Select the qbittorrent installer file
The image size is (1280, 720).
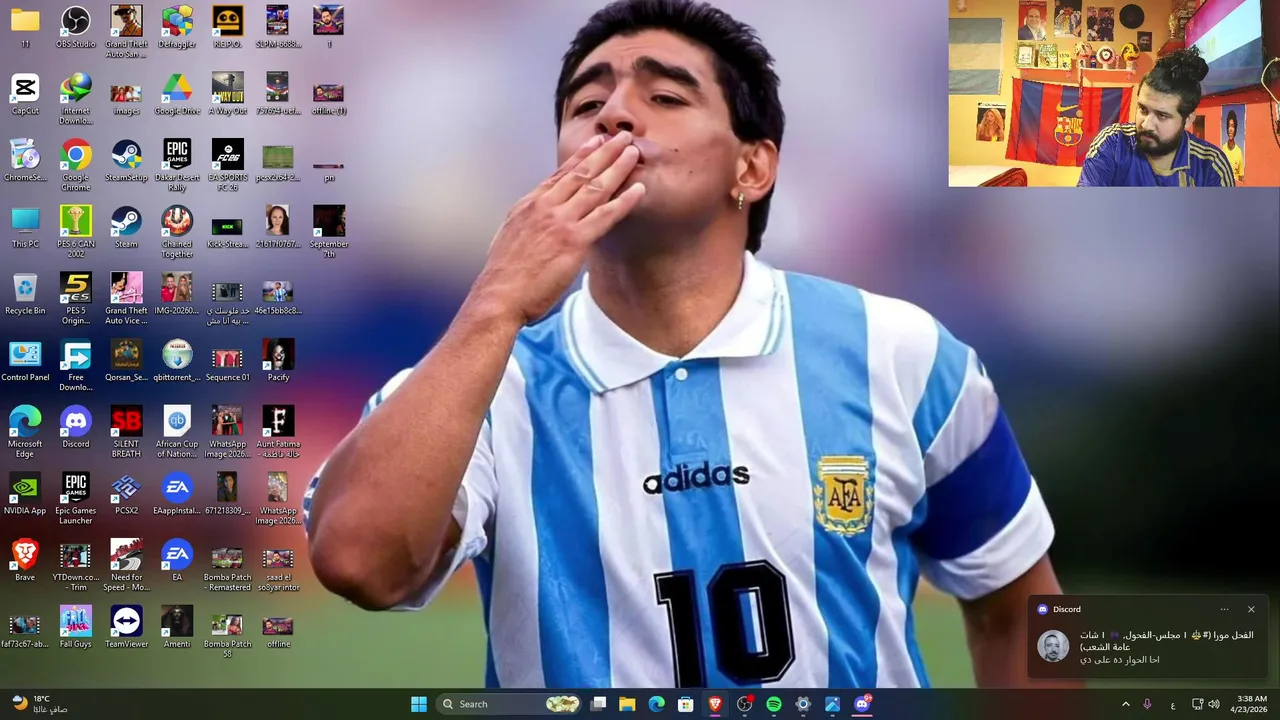coord(177,360)
